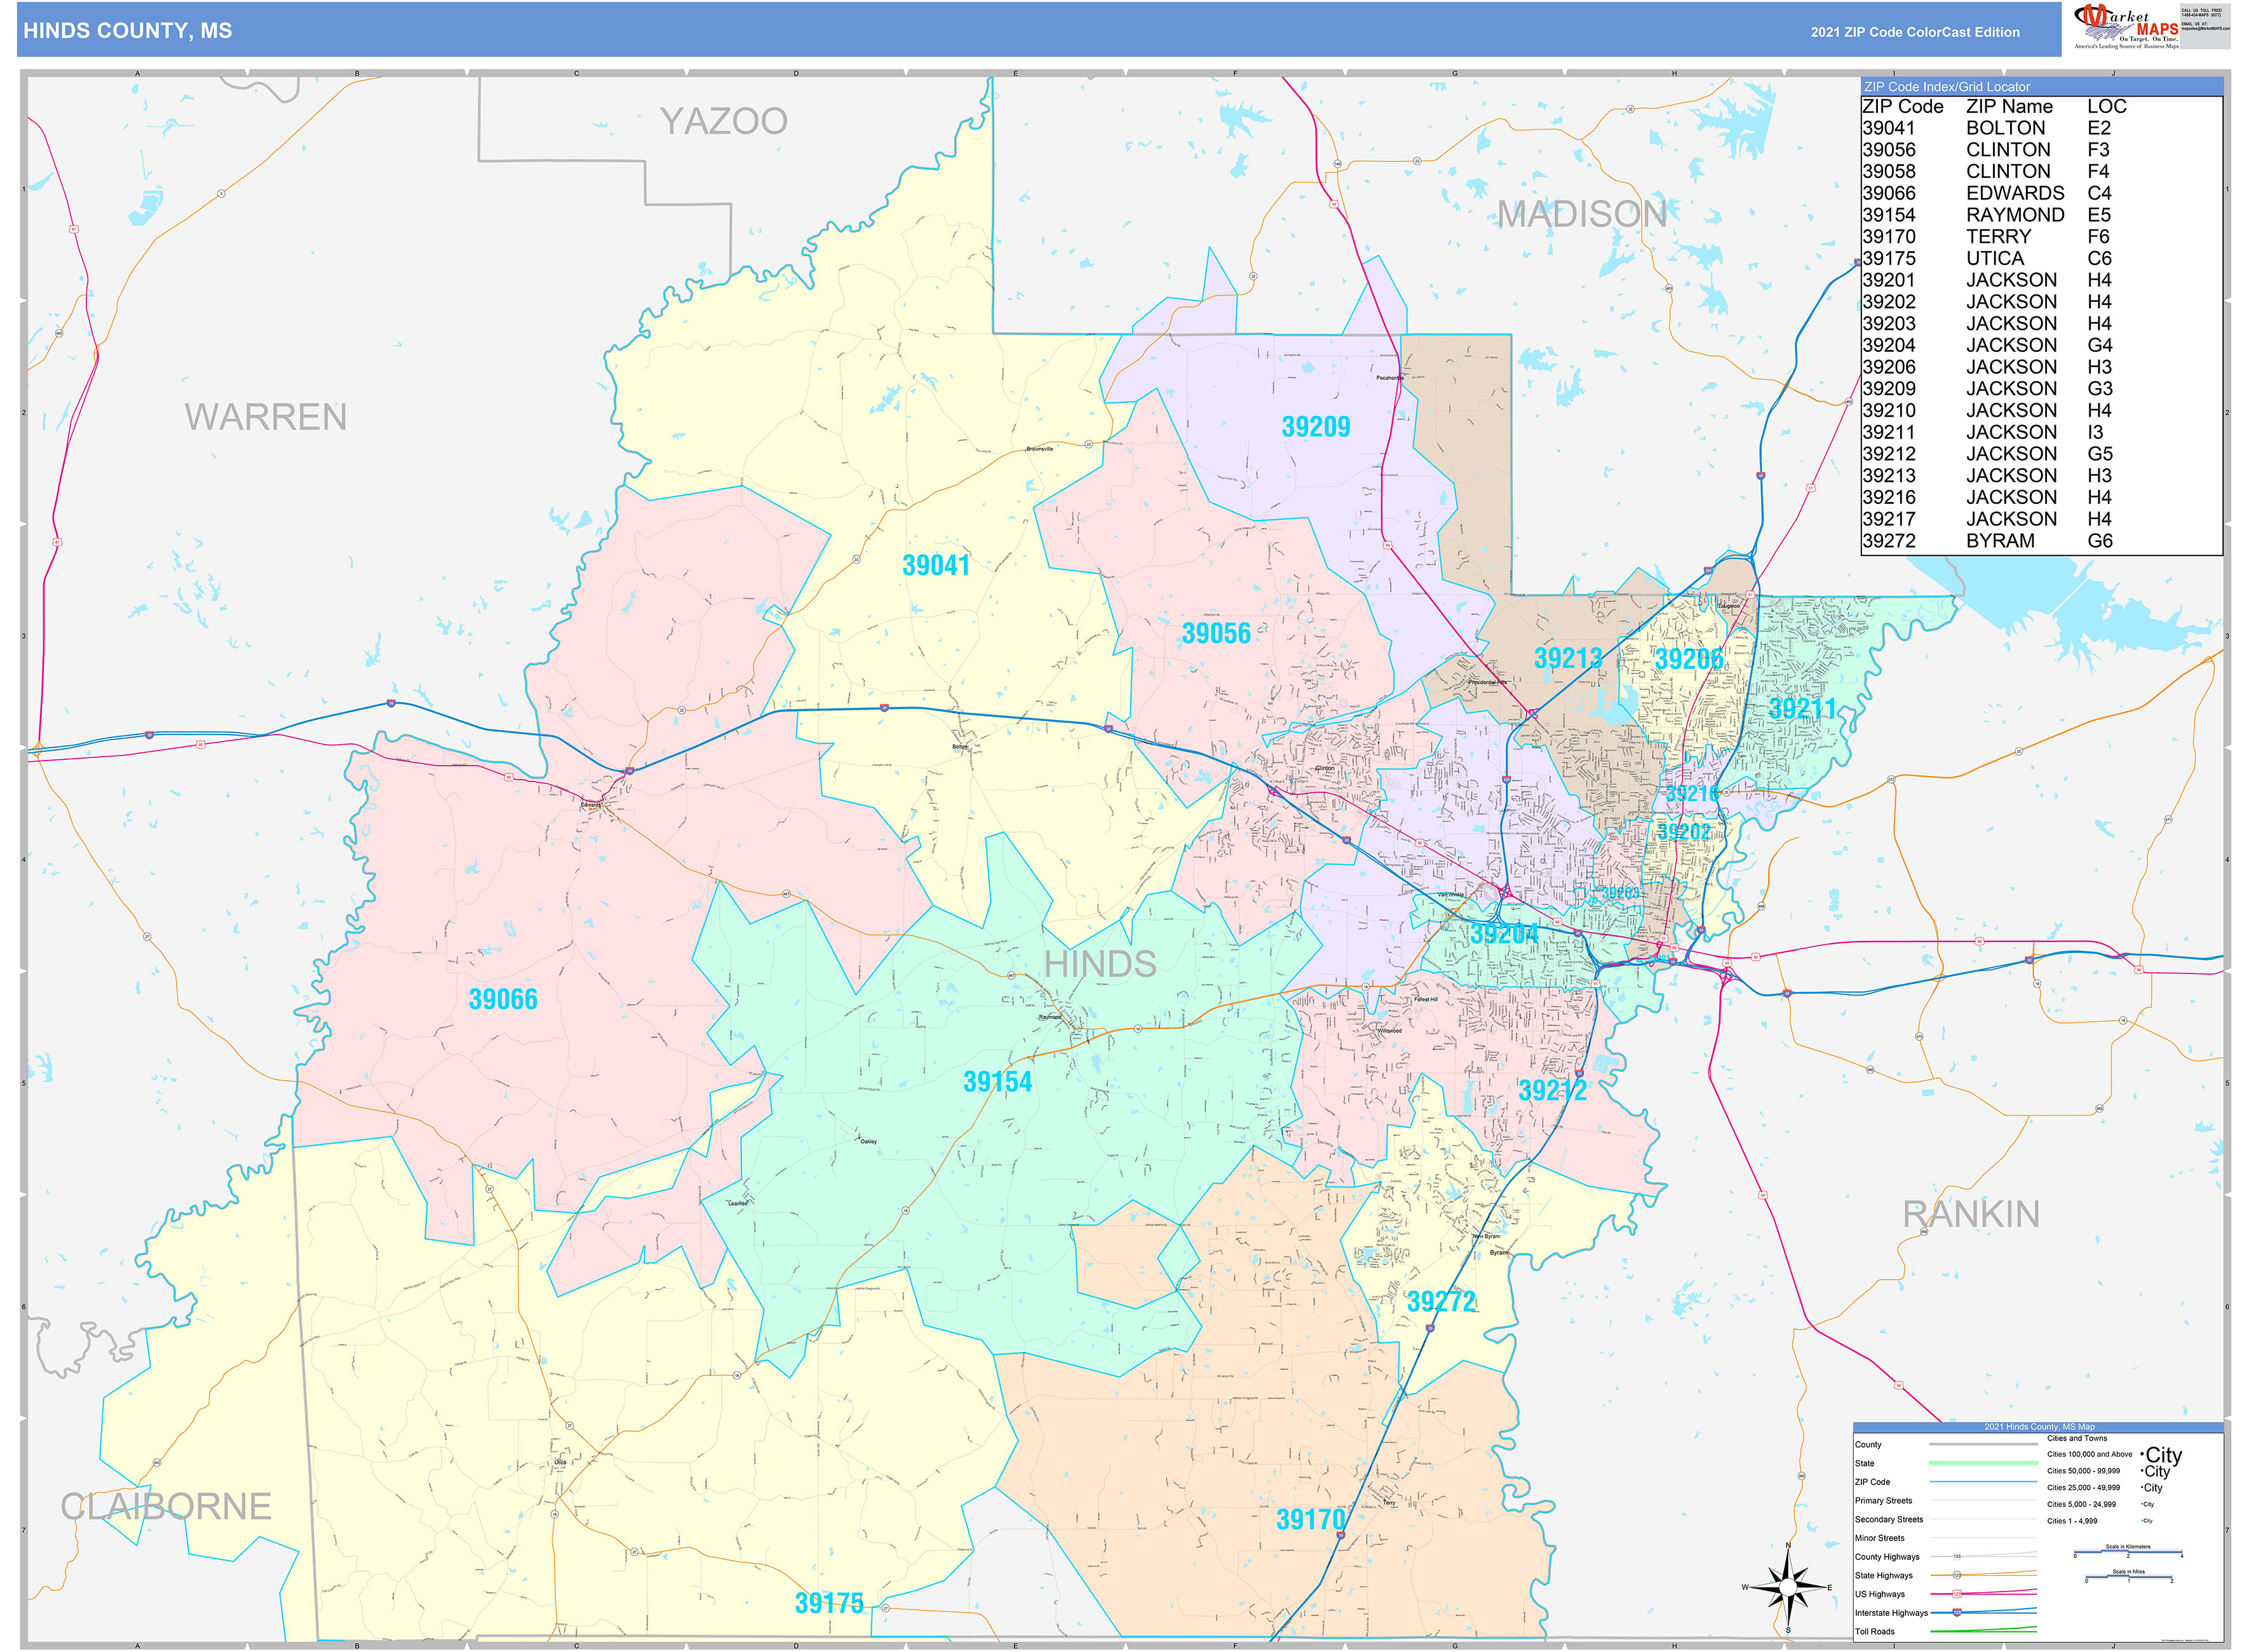Click the 39170 ZIP label on the map
The image size is (2242, 1652).
click(x=1311, y=1520)
